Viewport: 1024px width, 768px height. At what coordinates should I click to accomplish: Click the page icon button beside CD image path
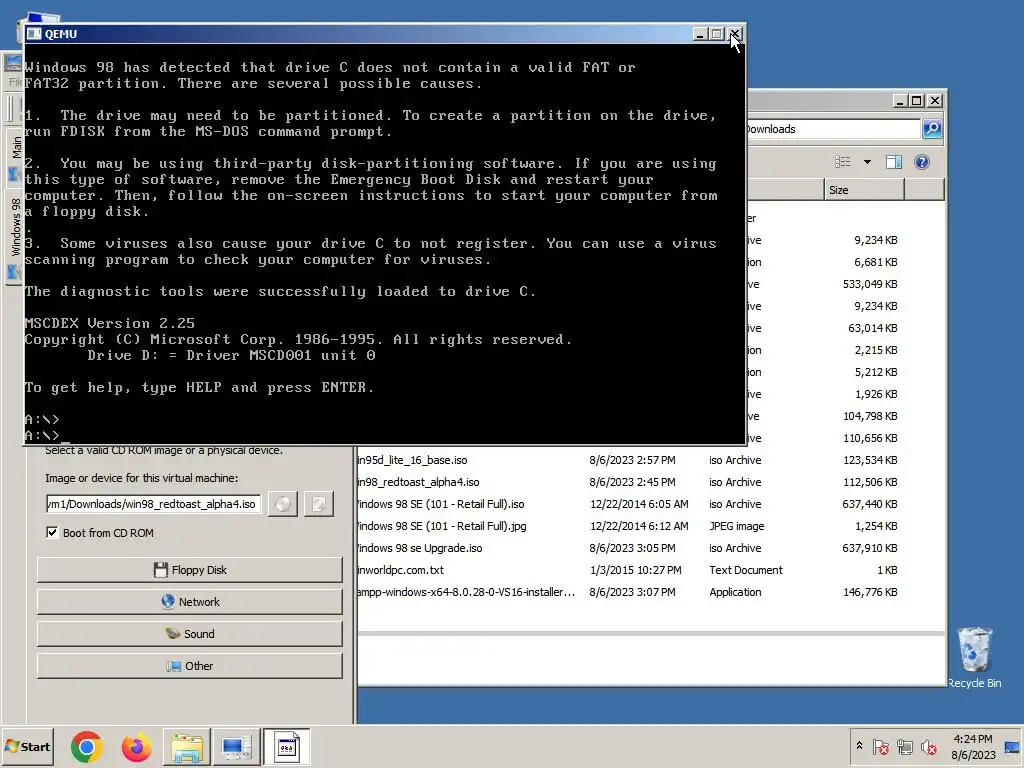tap(319, 504)
